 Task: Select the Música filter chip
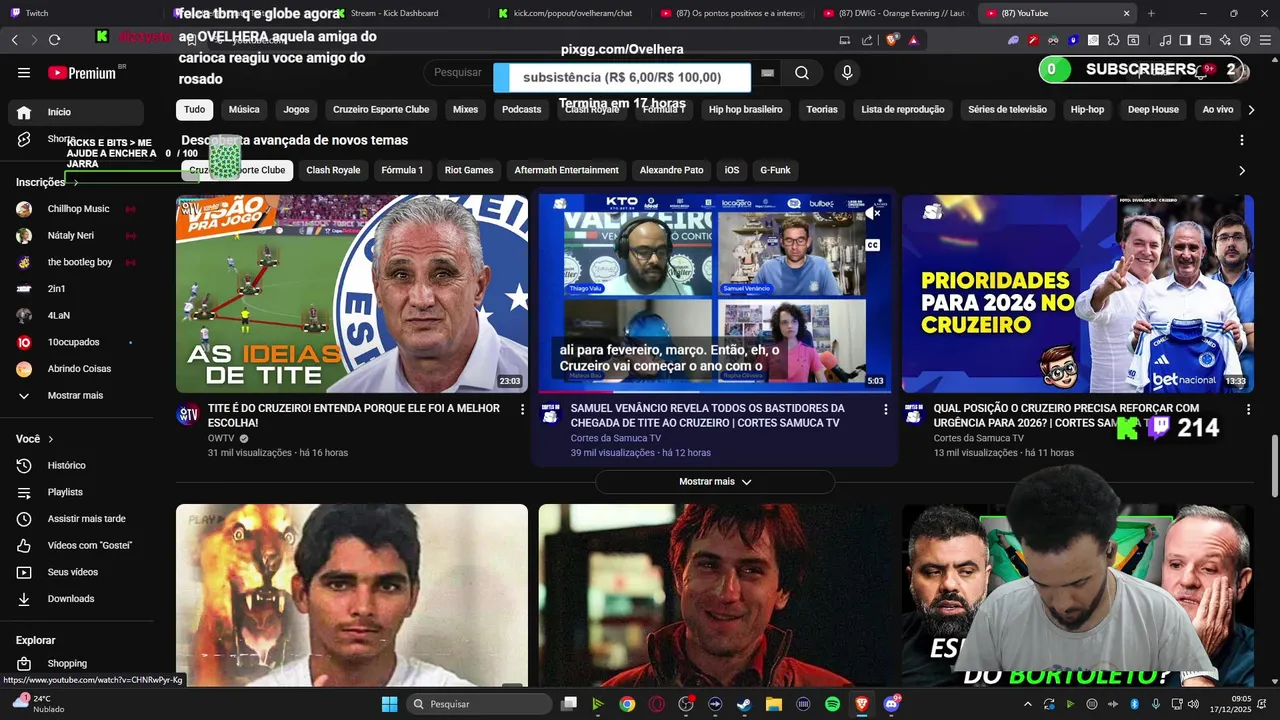(244, 110)
